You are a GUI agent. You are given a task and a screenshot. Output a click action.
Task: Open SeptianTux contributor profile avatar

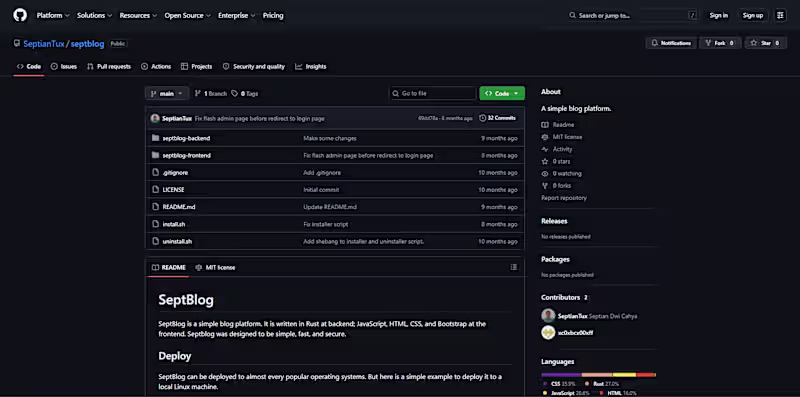548,316
